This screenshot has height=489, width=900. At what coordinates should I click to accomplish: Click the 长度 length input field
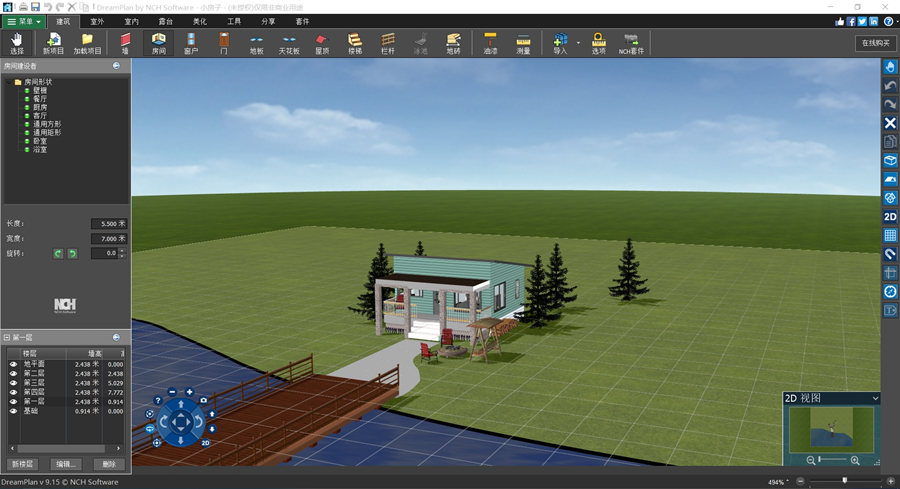109,223
